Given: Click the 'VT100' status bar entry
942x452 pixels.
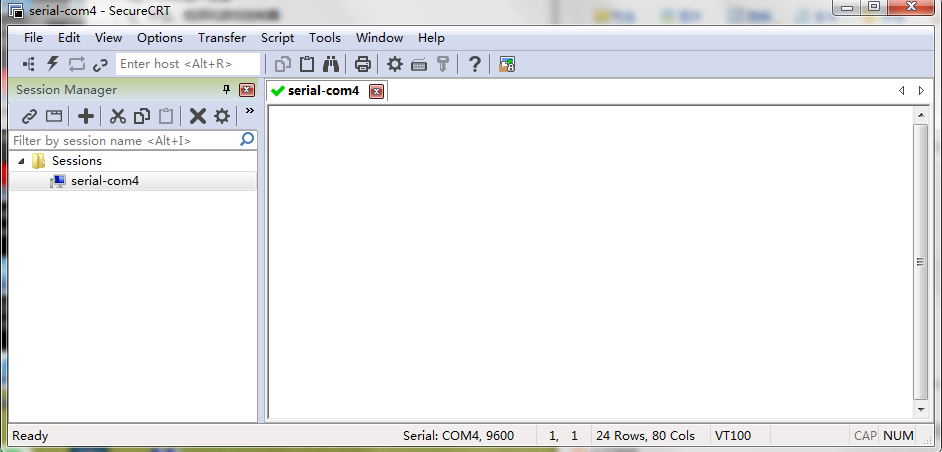Looking at the screenshot, I should (x=733, y=436).
